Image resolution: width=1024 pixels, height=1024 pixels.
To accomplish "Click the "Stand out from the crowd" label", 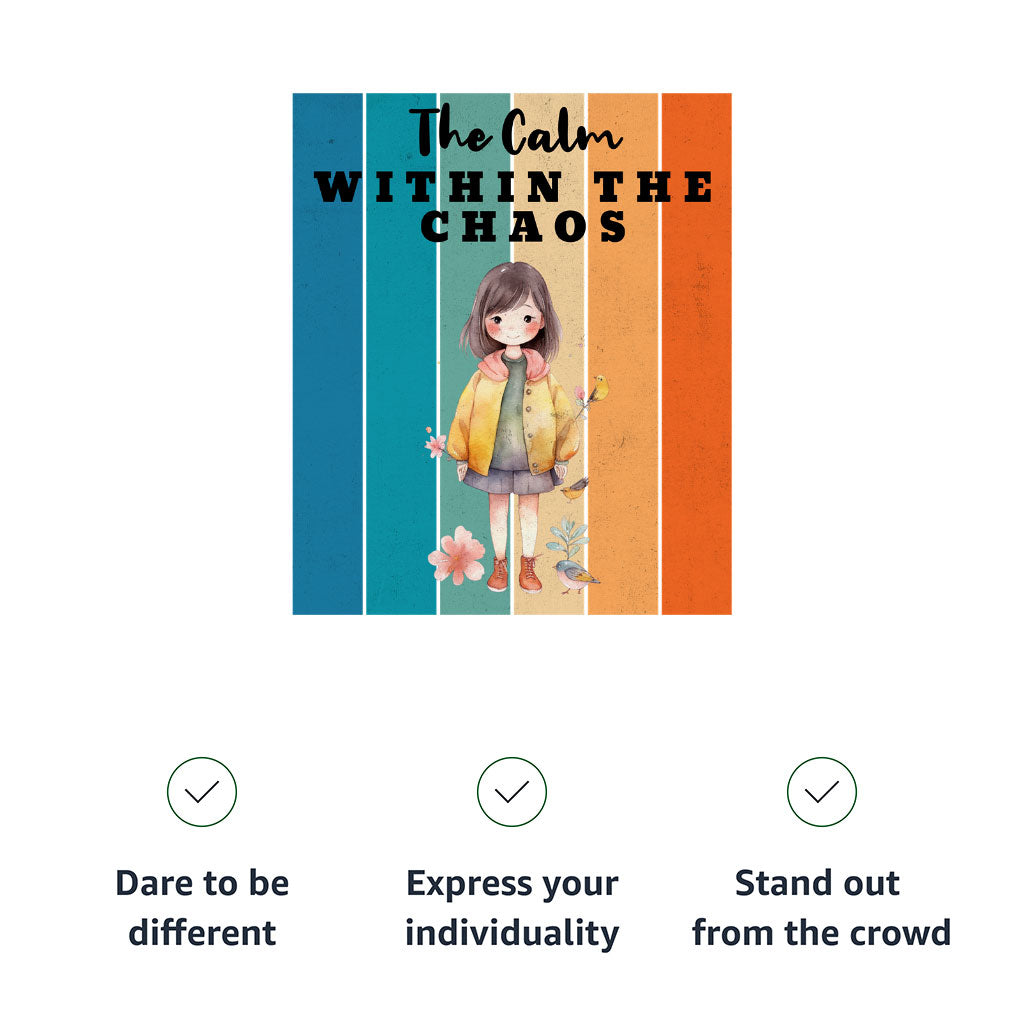I will [x=821, y=908].
